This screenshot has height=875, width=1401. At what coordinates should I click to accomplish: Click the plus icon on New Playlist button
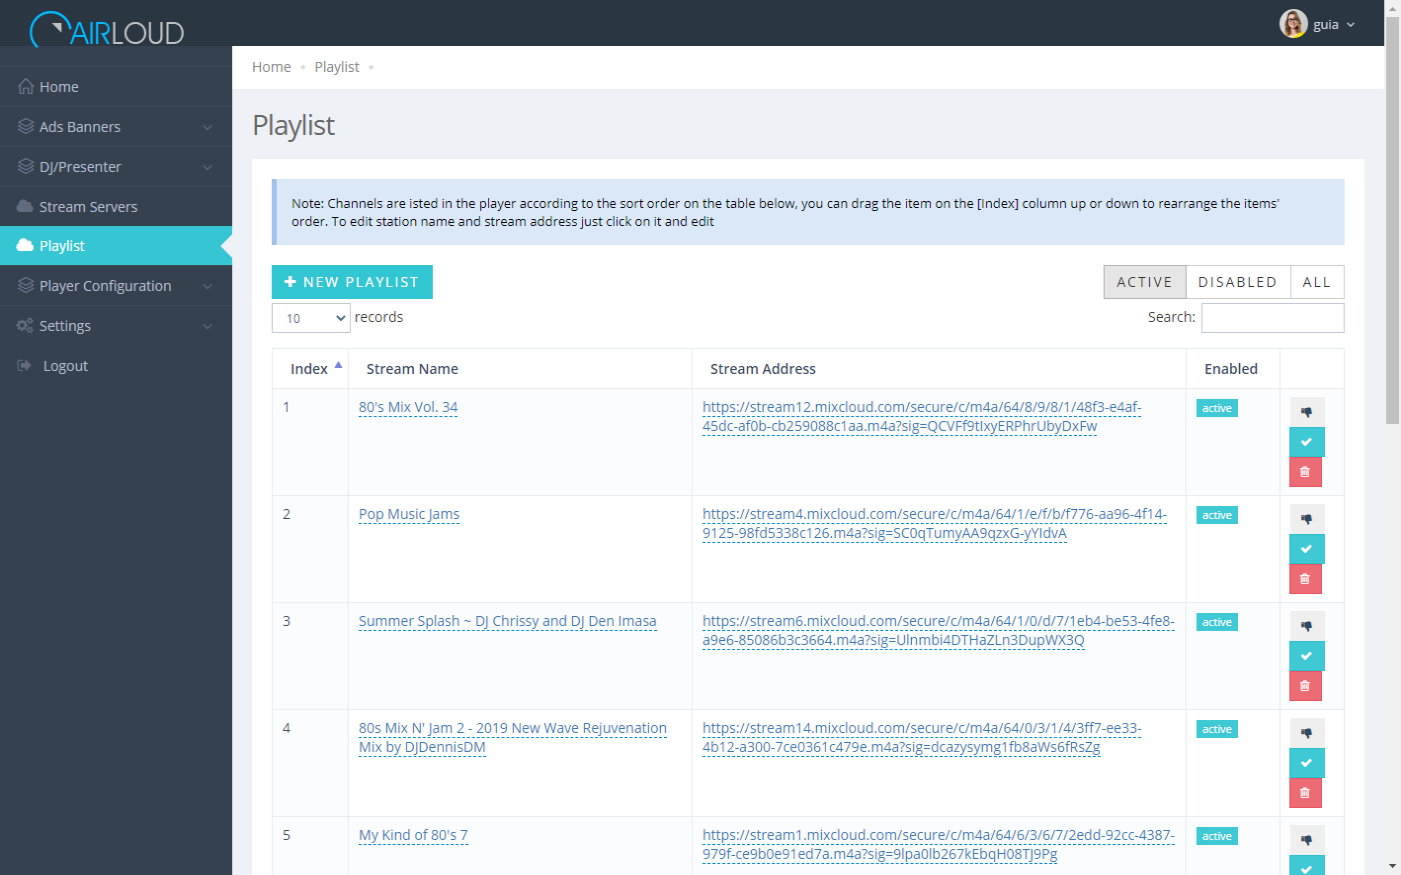pyautogui.click(x=290, y=282)
